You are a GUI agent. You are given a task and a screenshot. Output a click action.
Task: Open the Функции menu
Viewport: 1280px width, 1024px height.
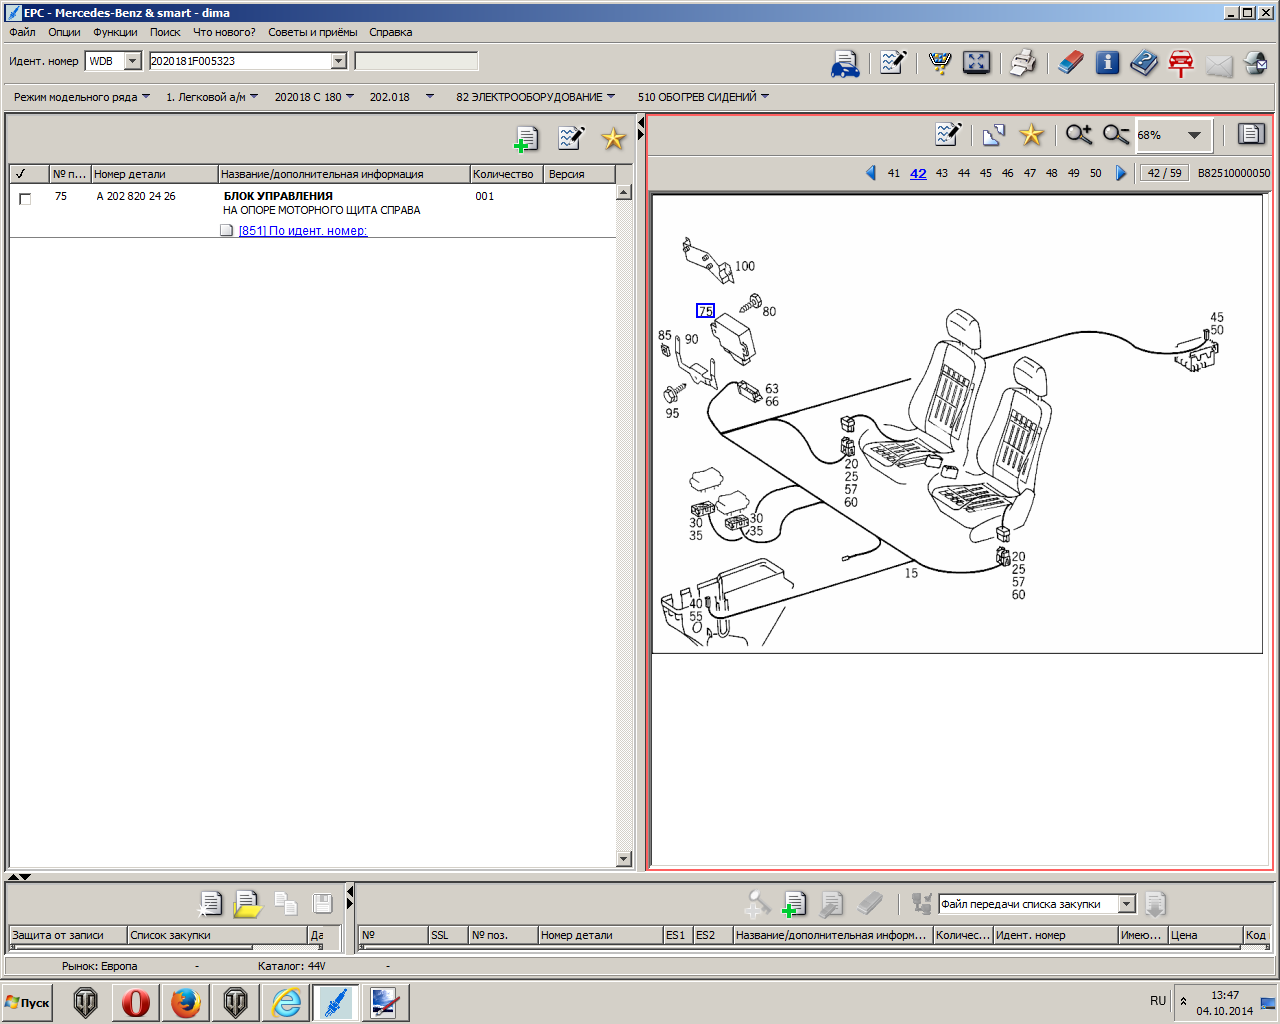pyautogui.click(x=115, y=32)
